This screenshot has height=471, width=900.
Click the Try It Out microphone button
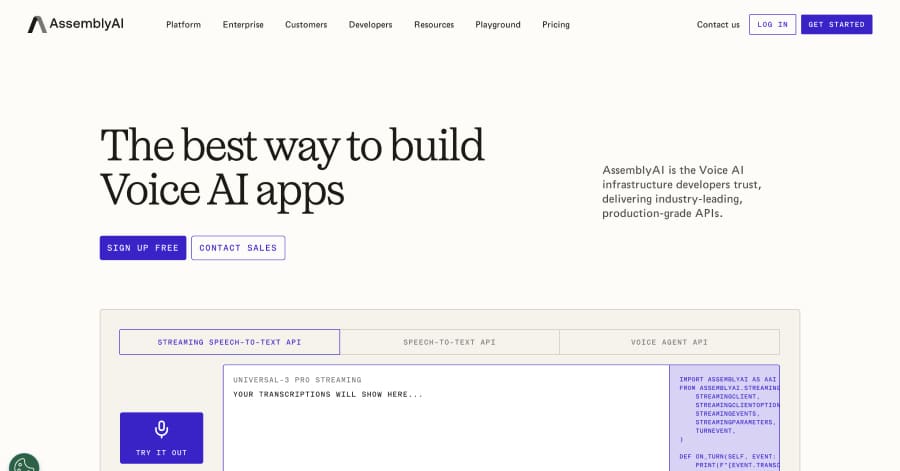161,438
